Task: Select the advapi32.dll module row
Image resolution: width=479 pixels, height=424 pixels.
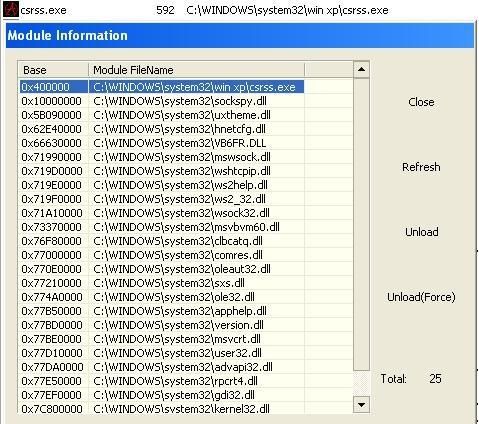Action: pos(186,367)
